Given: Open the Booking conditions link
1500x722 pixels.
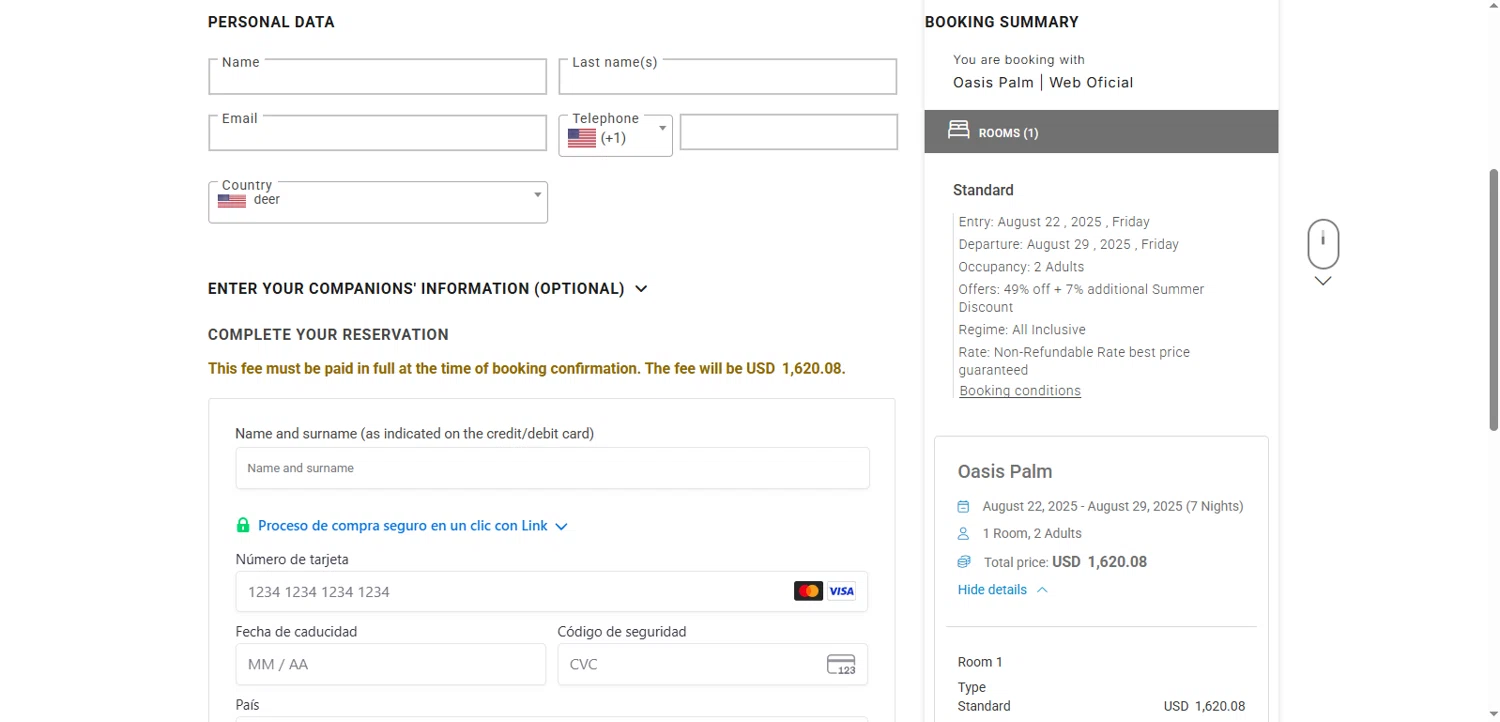Looking at the screenshot, I should [1020, 391].
